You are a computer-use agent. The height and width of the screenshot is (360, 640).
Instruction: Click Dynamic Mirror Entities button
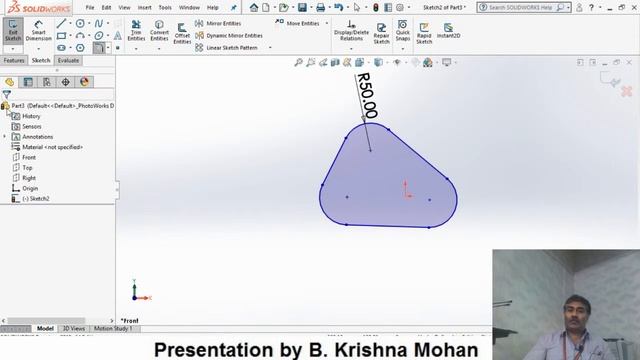point(229,36)
